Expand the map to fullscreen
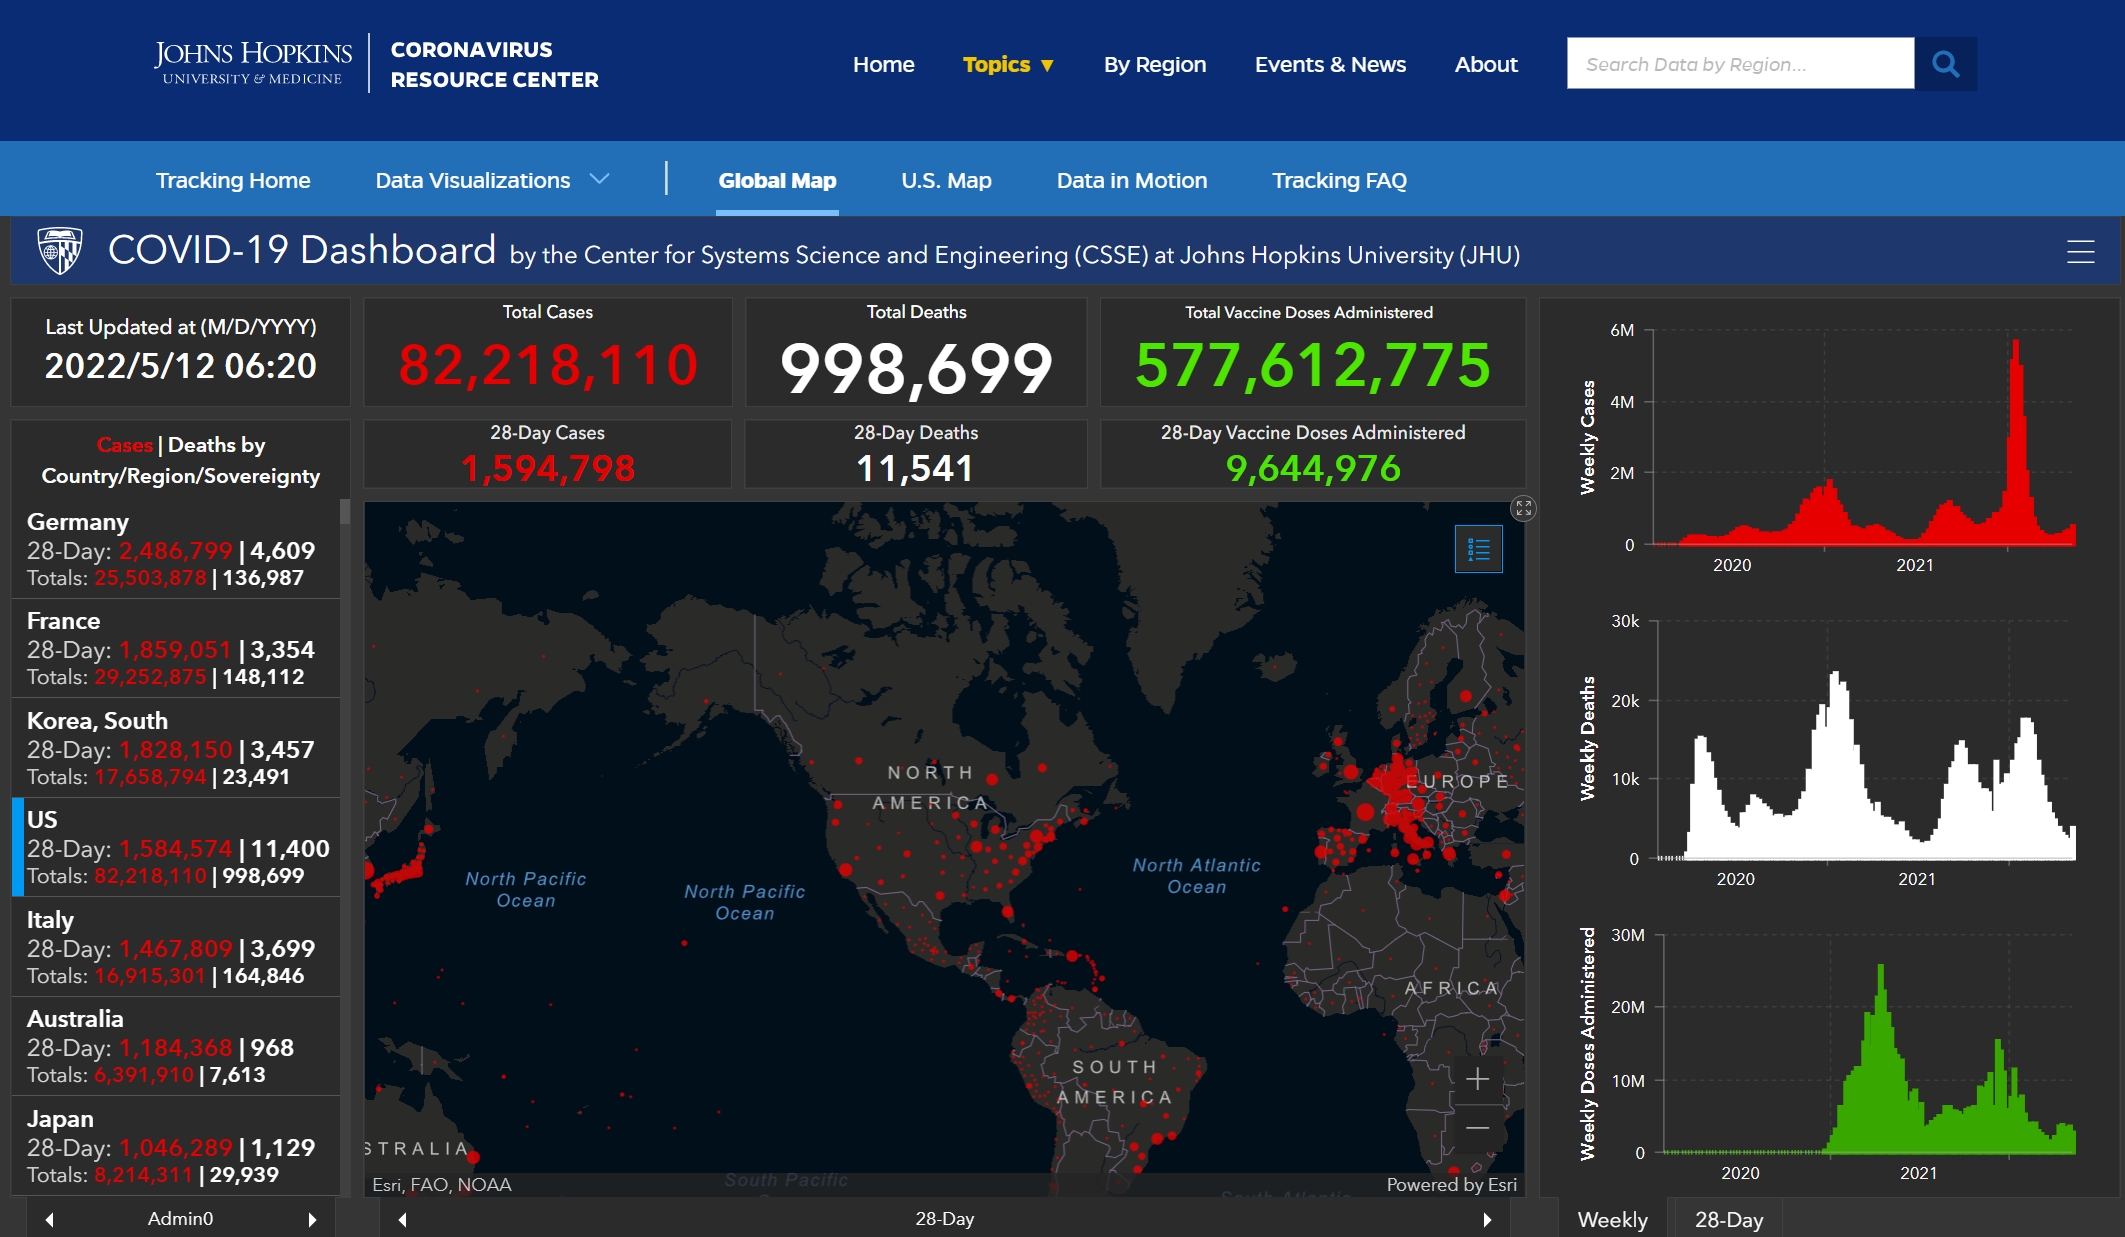The height and width of the screenshot is (1237, 2125). [1523, 508]
